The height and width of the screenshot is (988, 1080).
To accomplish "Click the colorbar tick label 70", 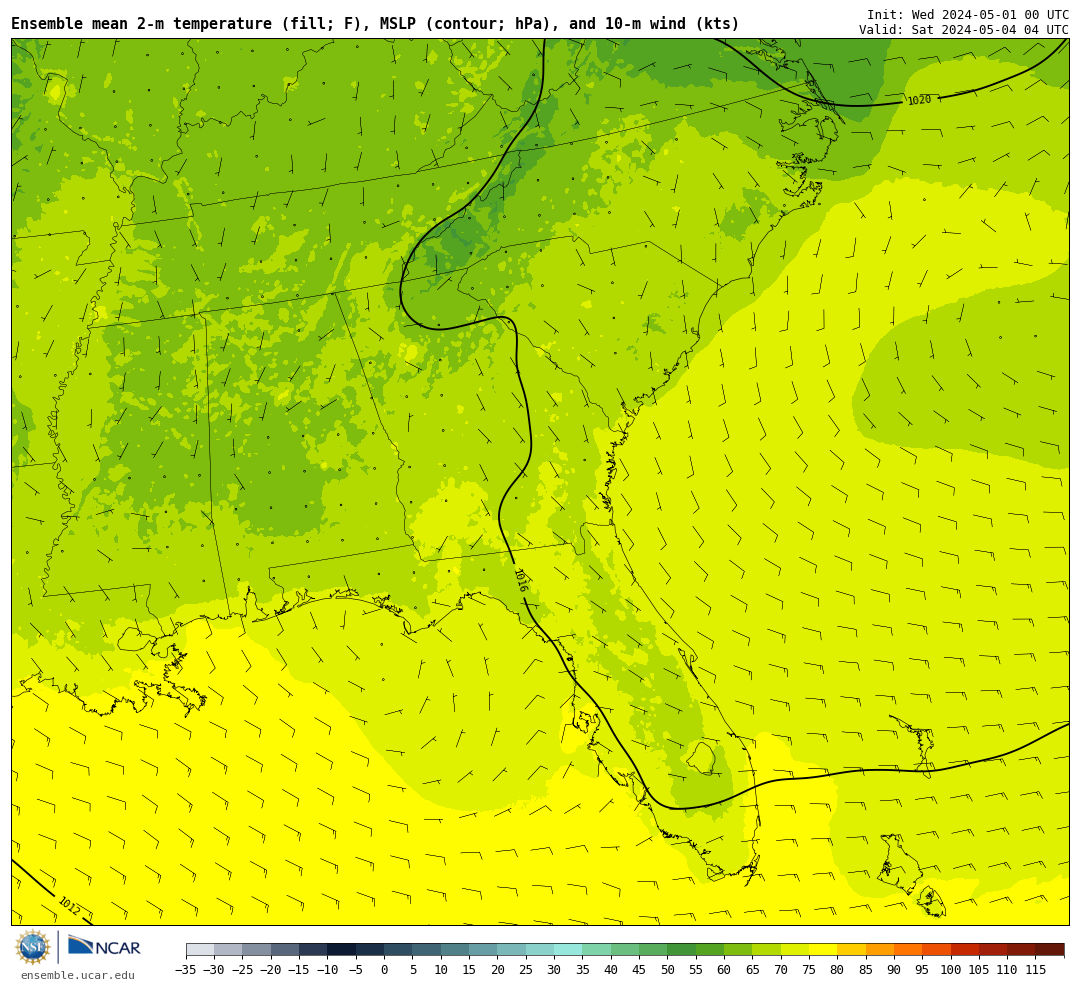I will (780, 969).
